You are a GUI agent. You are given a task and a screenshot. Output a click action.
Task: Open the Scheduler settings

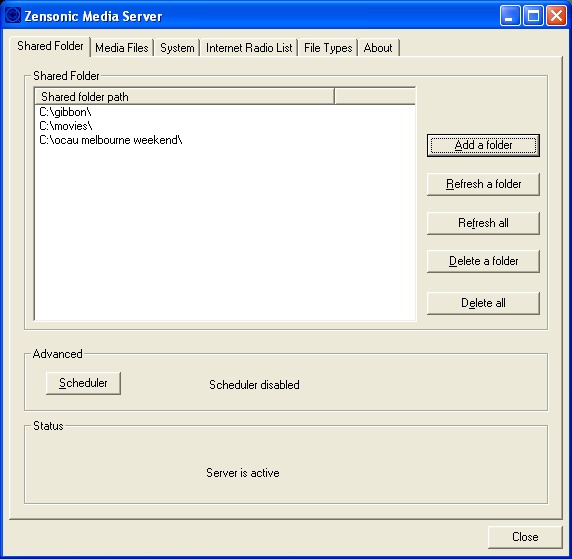(83, 383)
